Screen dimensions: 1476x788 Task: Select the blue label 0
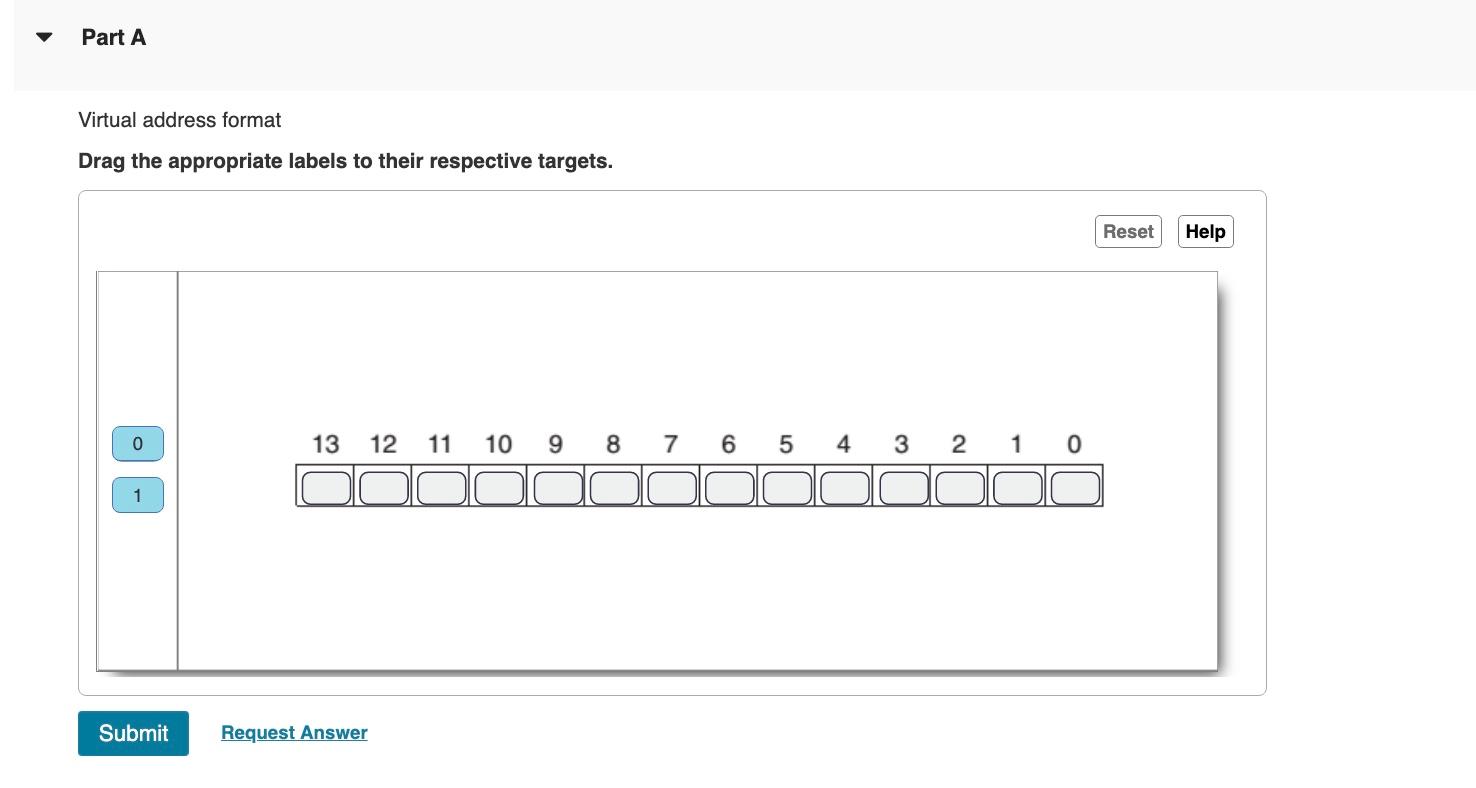pos(138,443)
